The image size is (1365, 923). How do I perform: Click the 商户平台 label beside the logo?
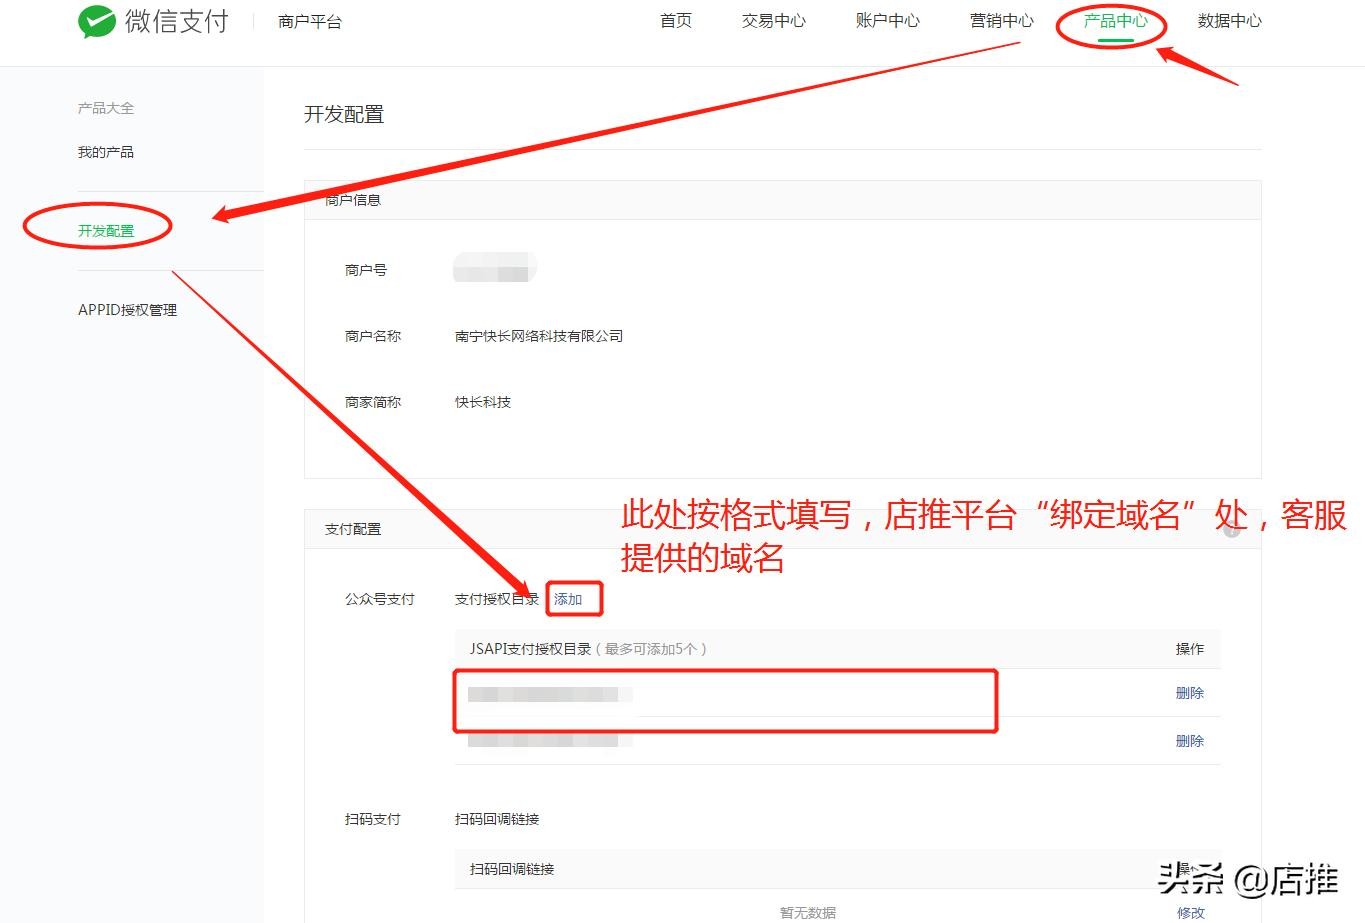[x=310, y=22]
